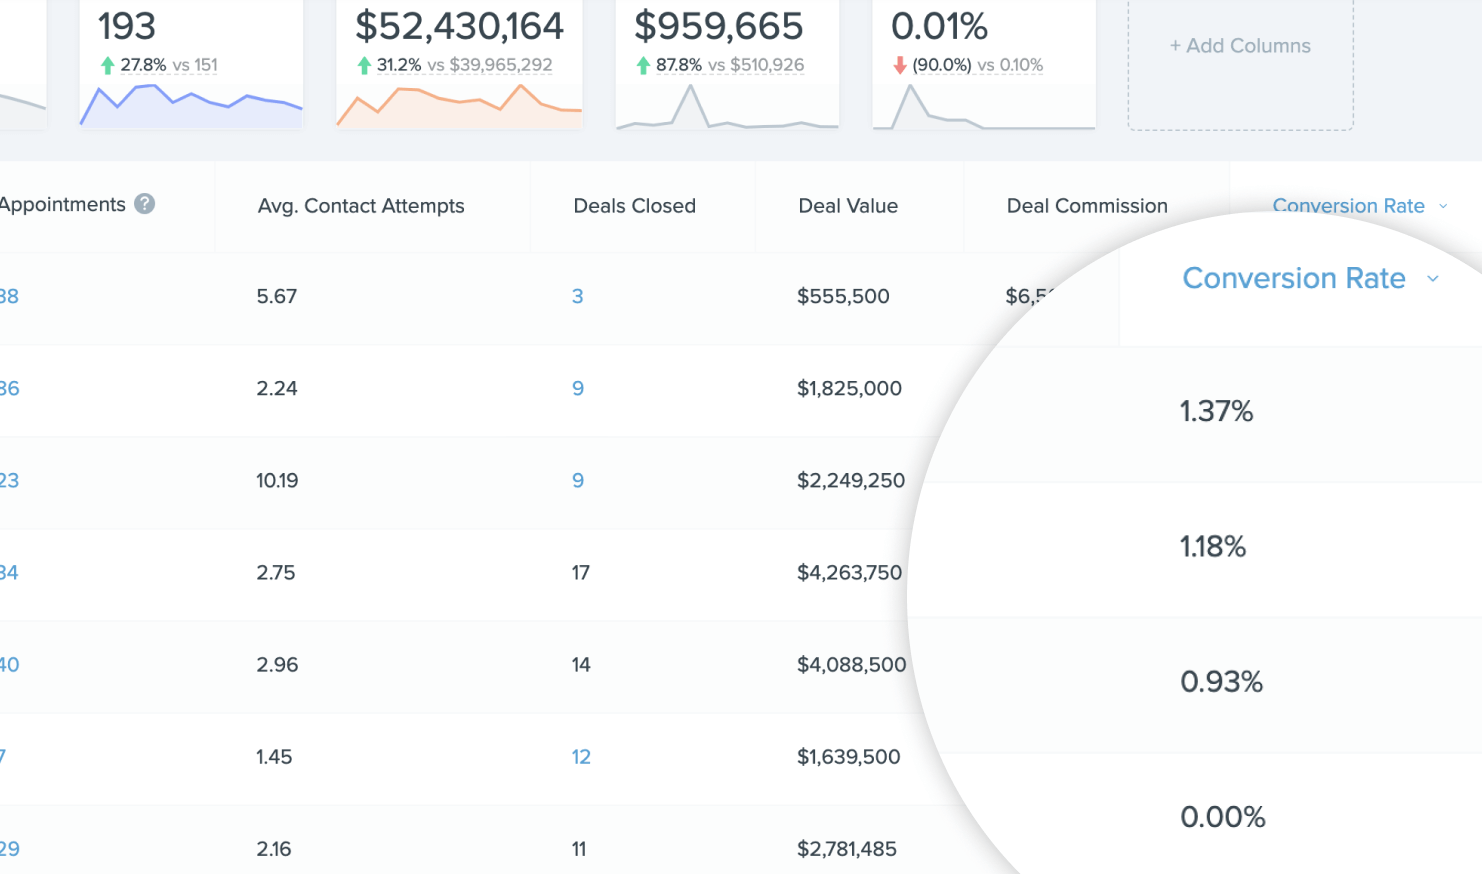Select the 0.01% metric card

click(984, 63)
